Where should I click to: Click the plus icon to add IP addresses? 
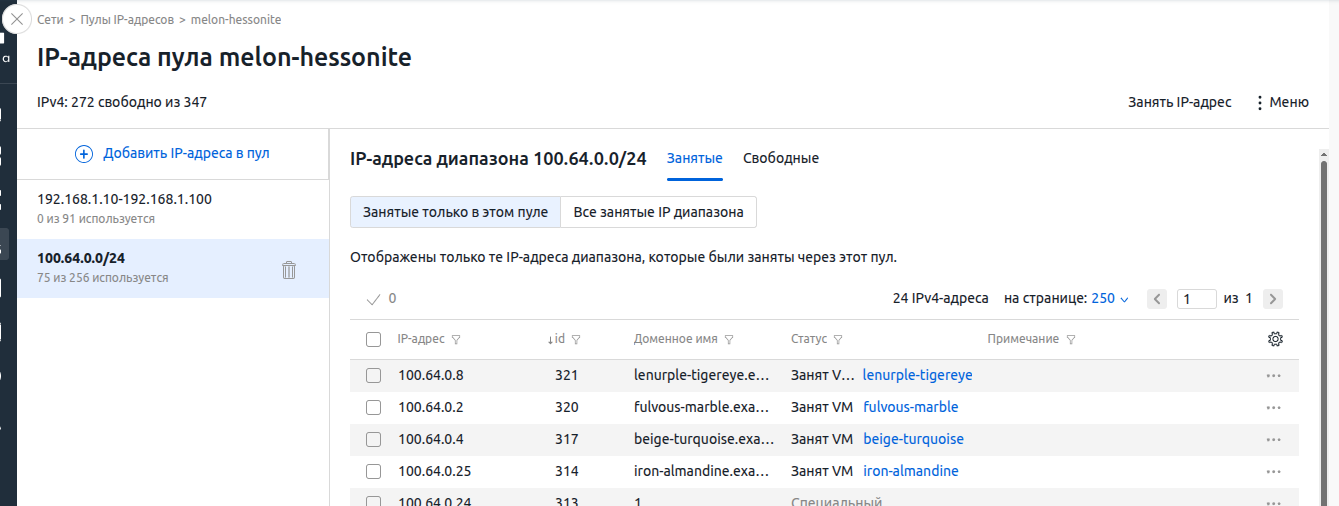pyautogui.click(x=84, y=154)
